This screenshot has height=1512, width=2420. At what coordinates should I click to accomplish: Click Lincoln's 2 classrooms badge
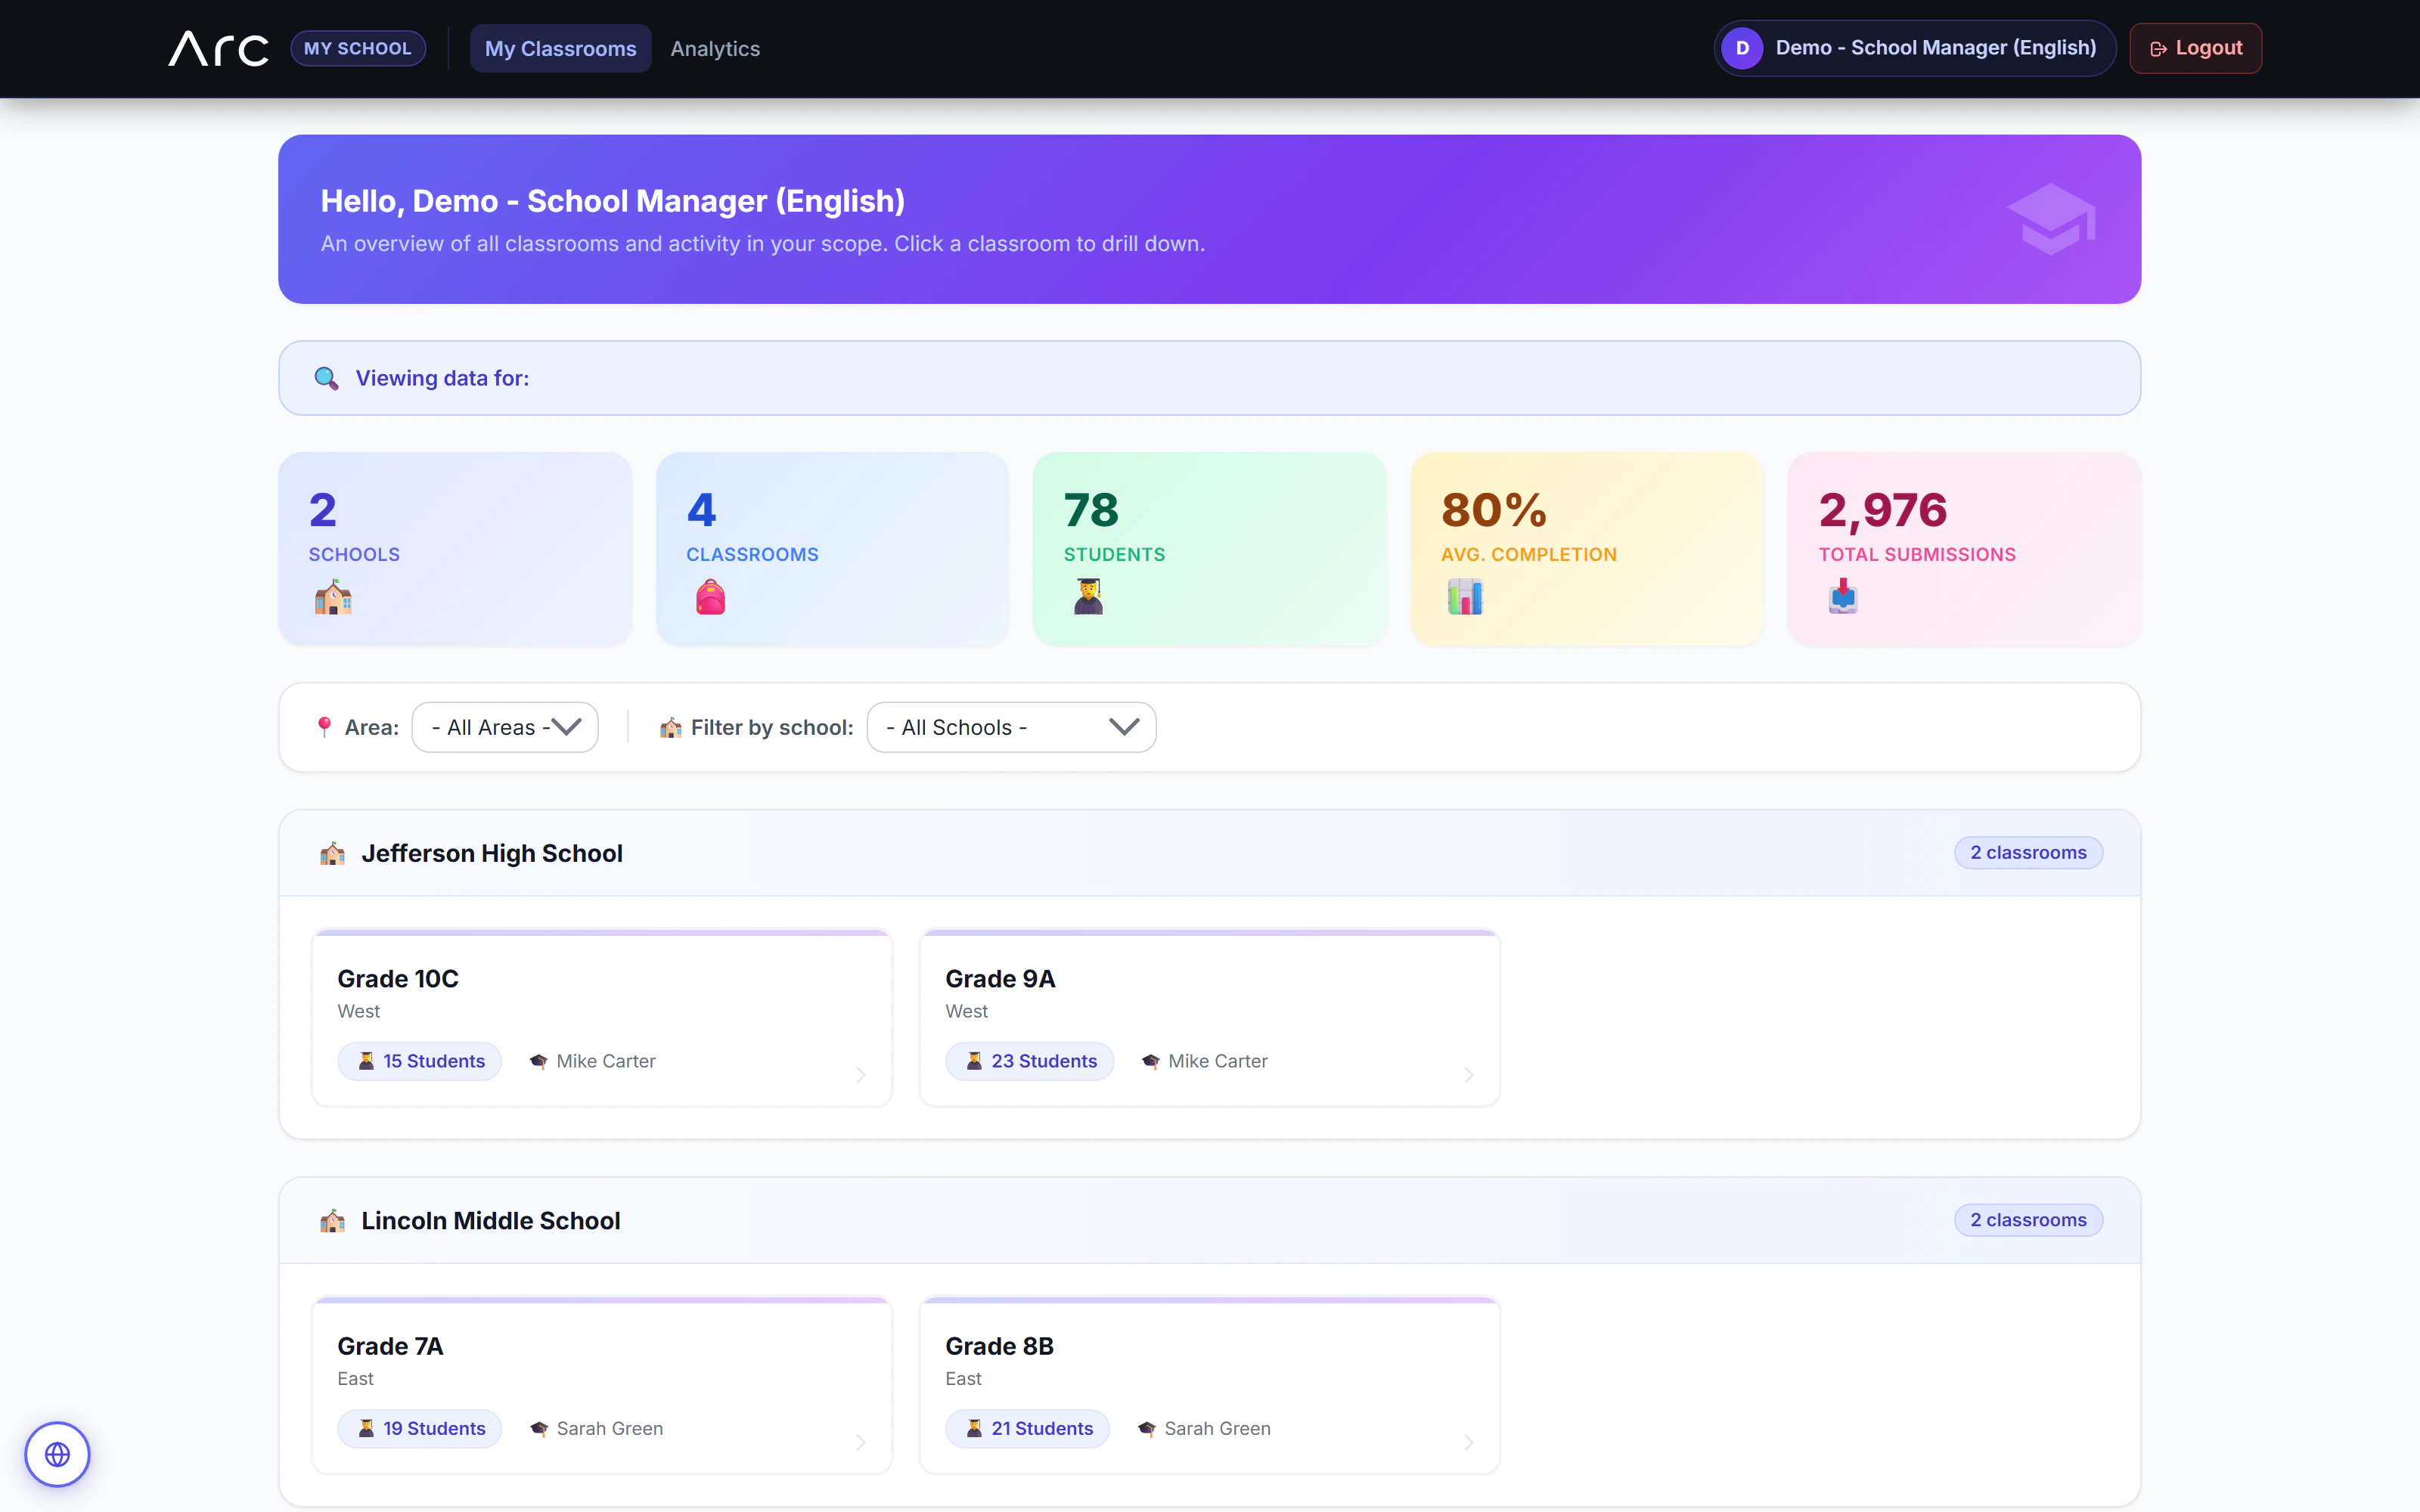[2028, 1220]
